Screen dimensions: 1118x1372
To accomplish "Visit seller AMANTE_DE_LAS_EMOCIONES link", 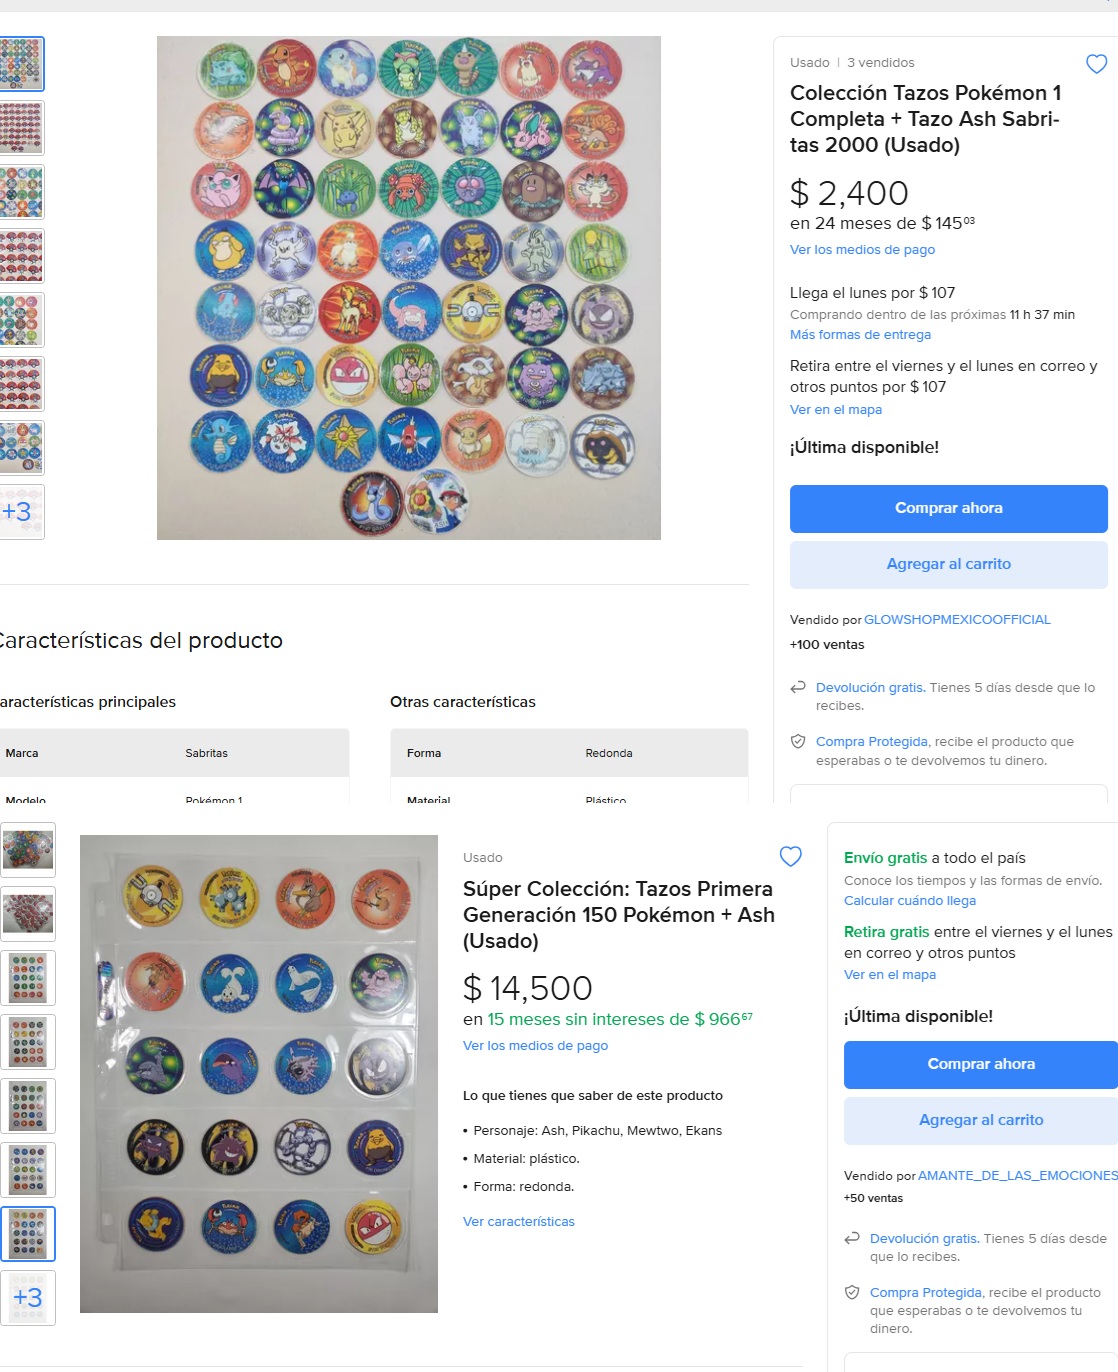I will tap(1017, 1176).
